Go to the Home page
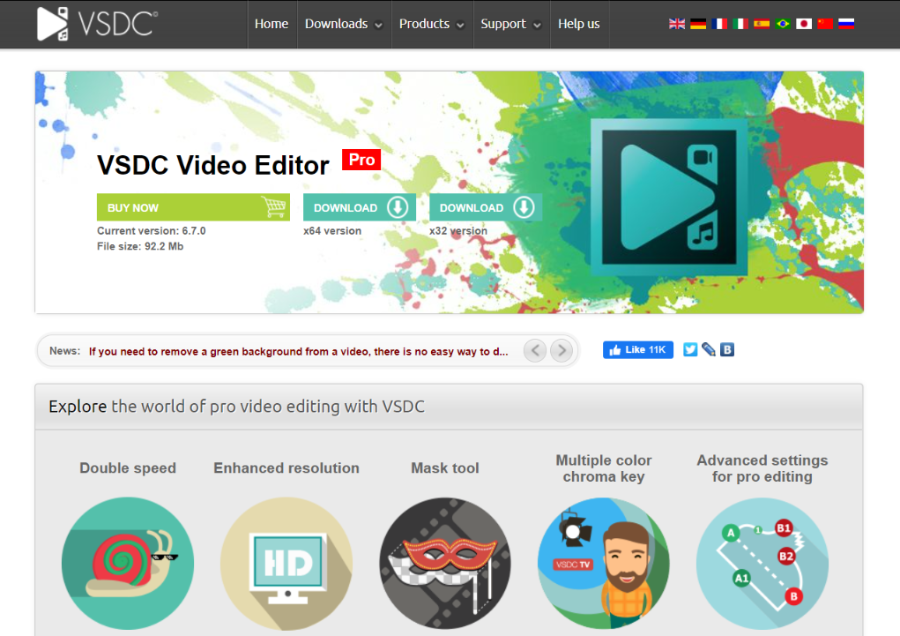Screen dimensions: 900x636 [x=271, y=24]
